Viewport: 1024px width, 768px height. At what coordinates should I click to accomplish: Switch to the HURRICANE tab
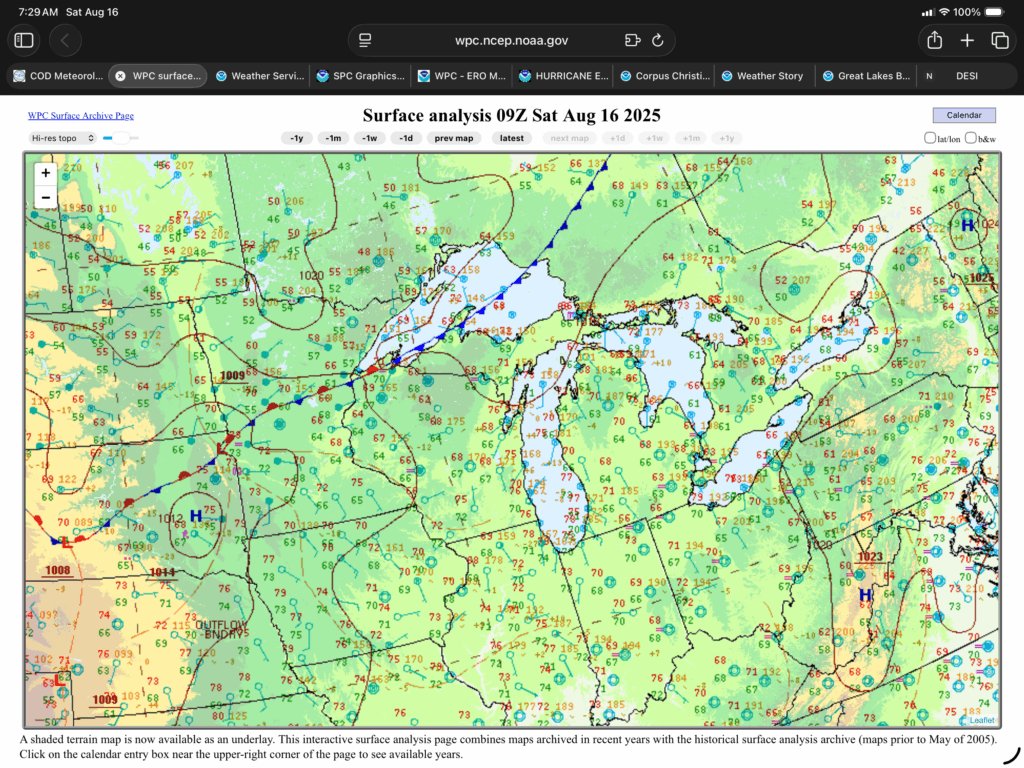click(562, 76)
